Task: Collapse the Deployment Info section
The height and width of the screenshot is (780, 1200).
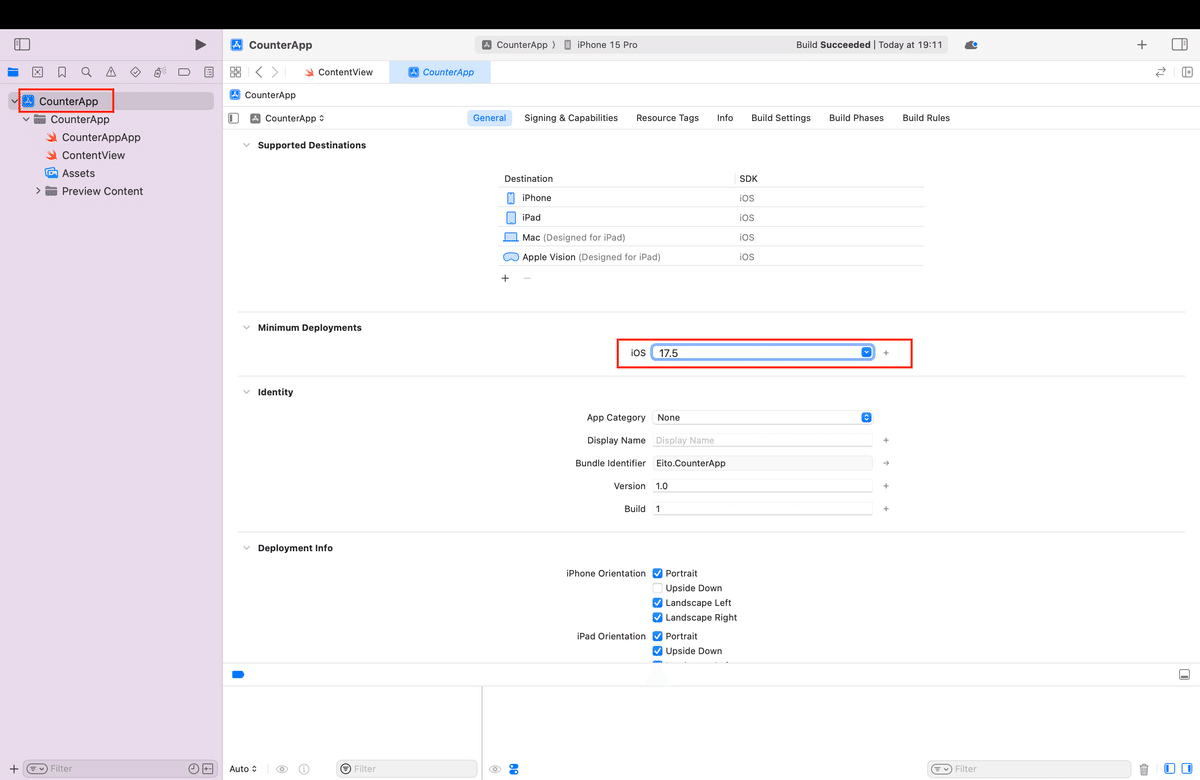Action: 246,548
